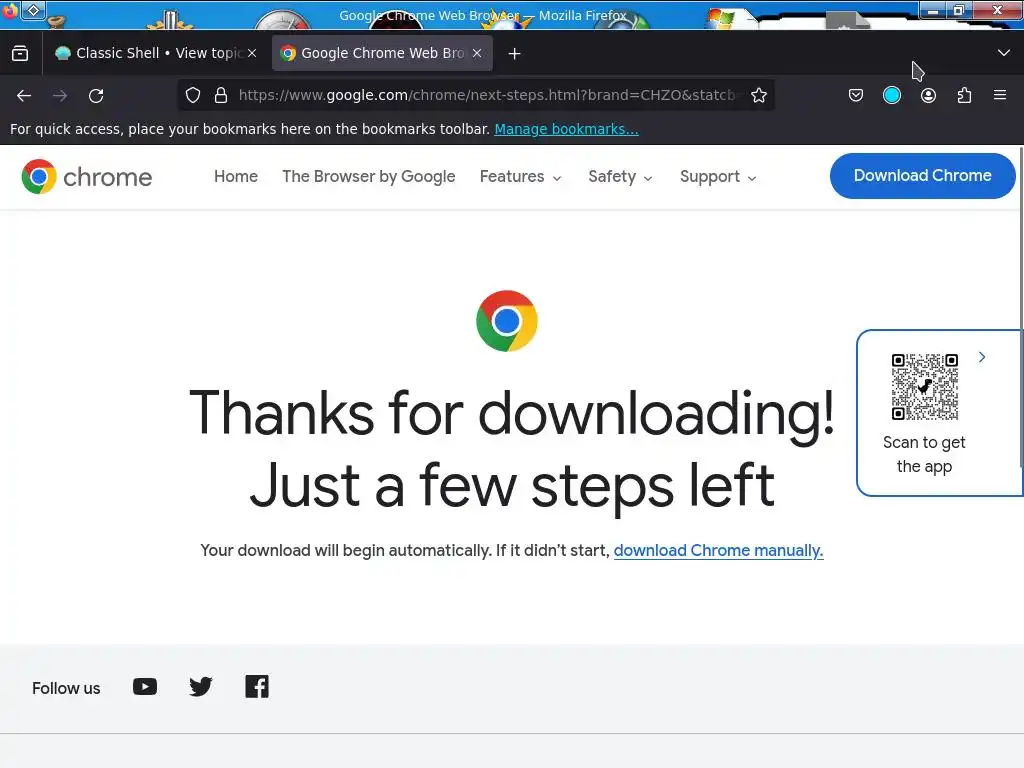Click the download Chrome manually link

pyautogui.click(x=718, y=551)
